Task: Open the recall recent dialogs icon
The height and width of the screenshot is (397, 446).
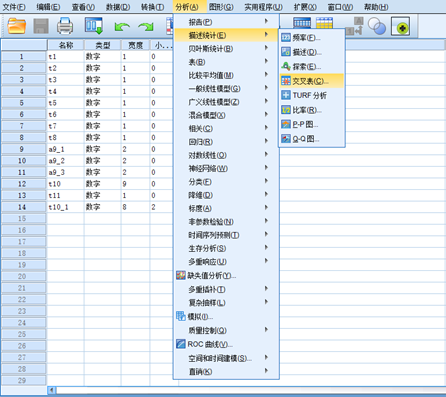Action: point(94,26)
